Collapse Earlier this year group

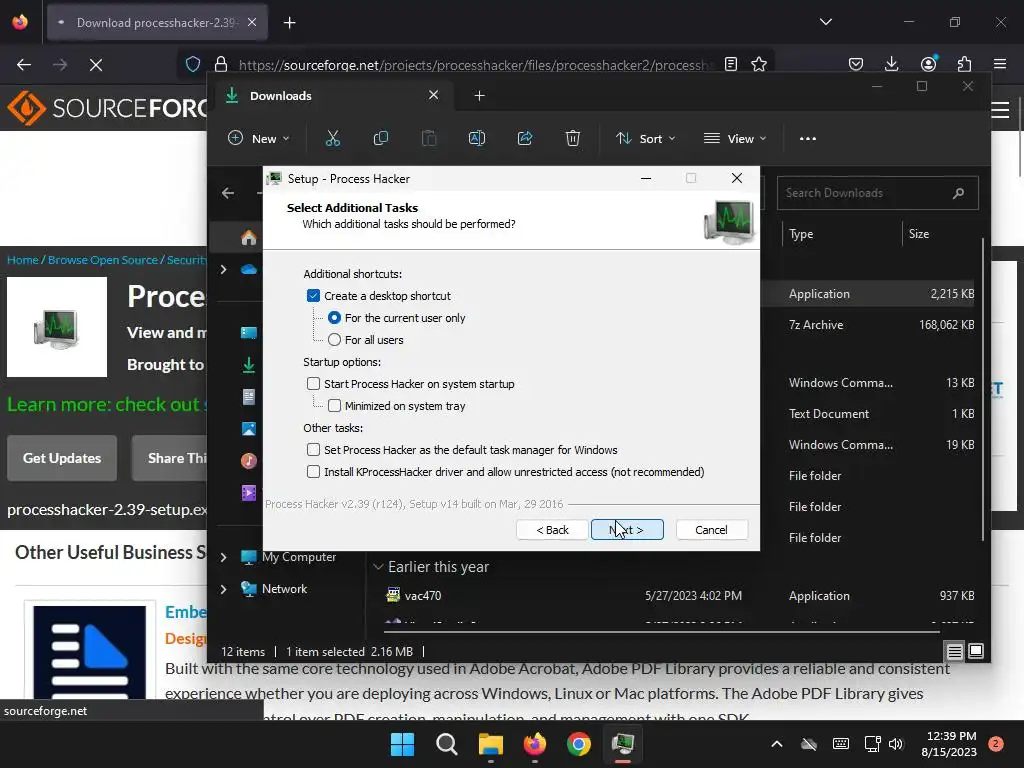pyautogui.click(x=377, y=567)
